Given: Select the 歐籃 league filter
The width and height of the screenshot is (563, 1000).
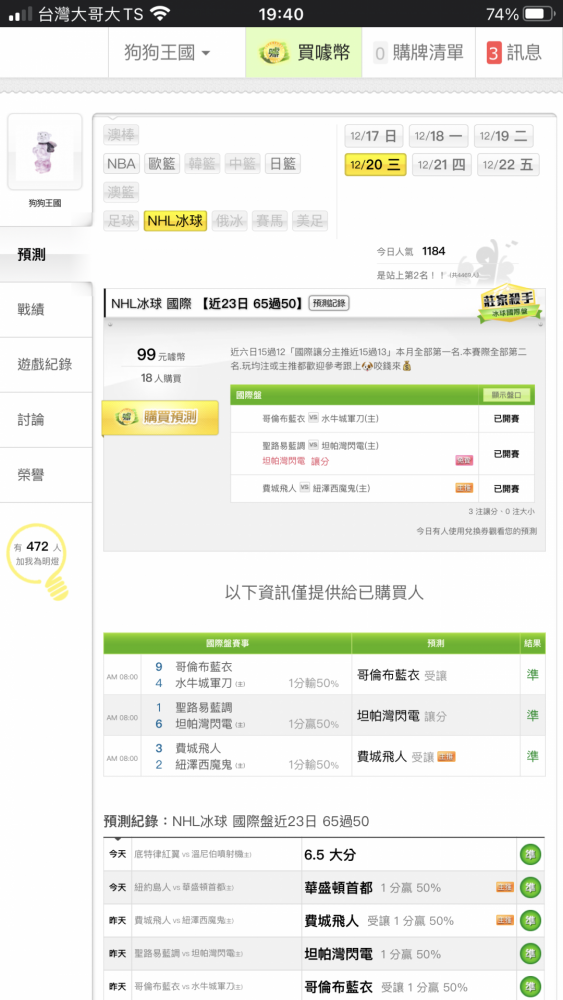Looking at the screenshot, I should tap(162, 164).
